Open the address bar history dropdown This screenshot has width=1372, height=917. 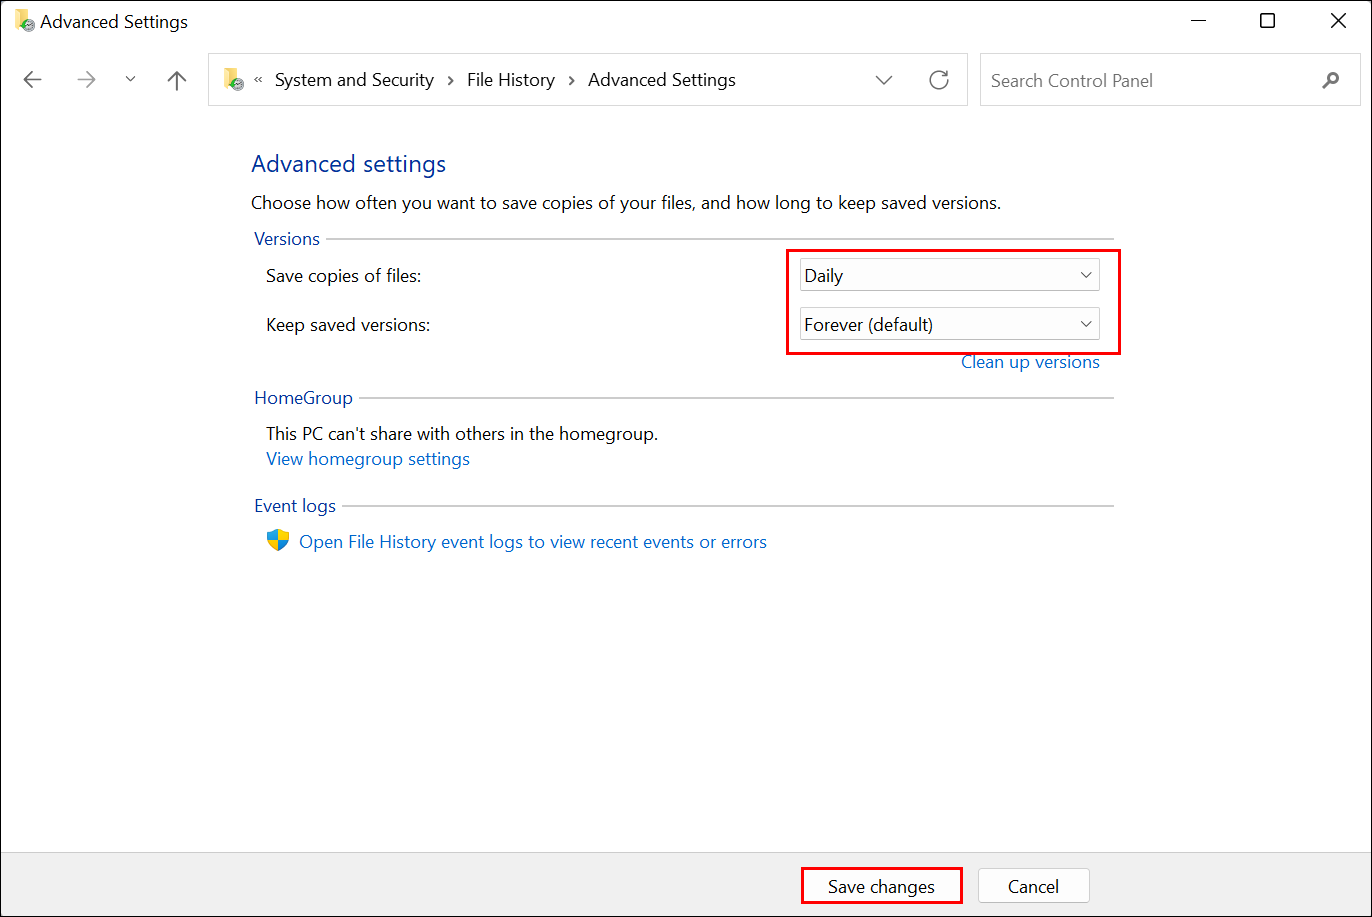884,80
